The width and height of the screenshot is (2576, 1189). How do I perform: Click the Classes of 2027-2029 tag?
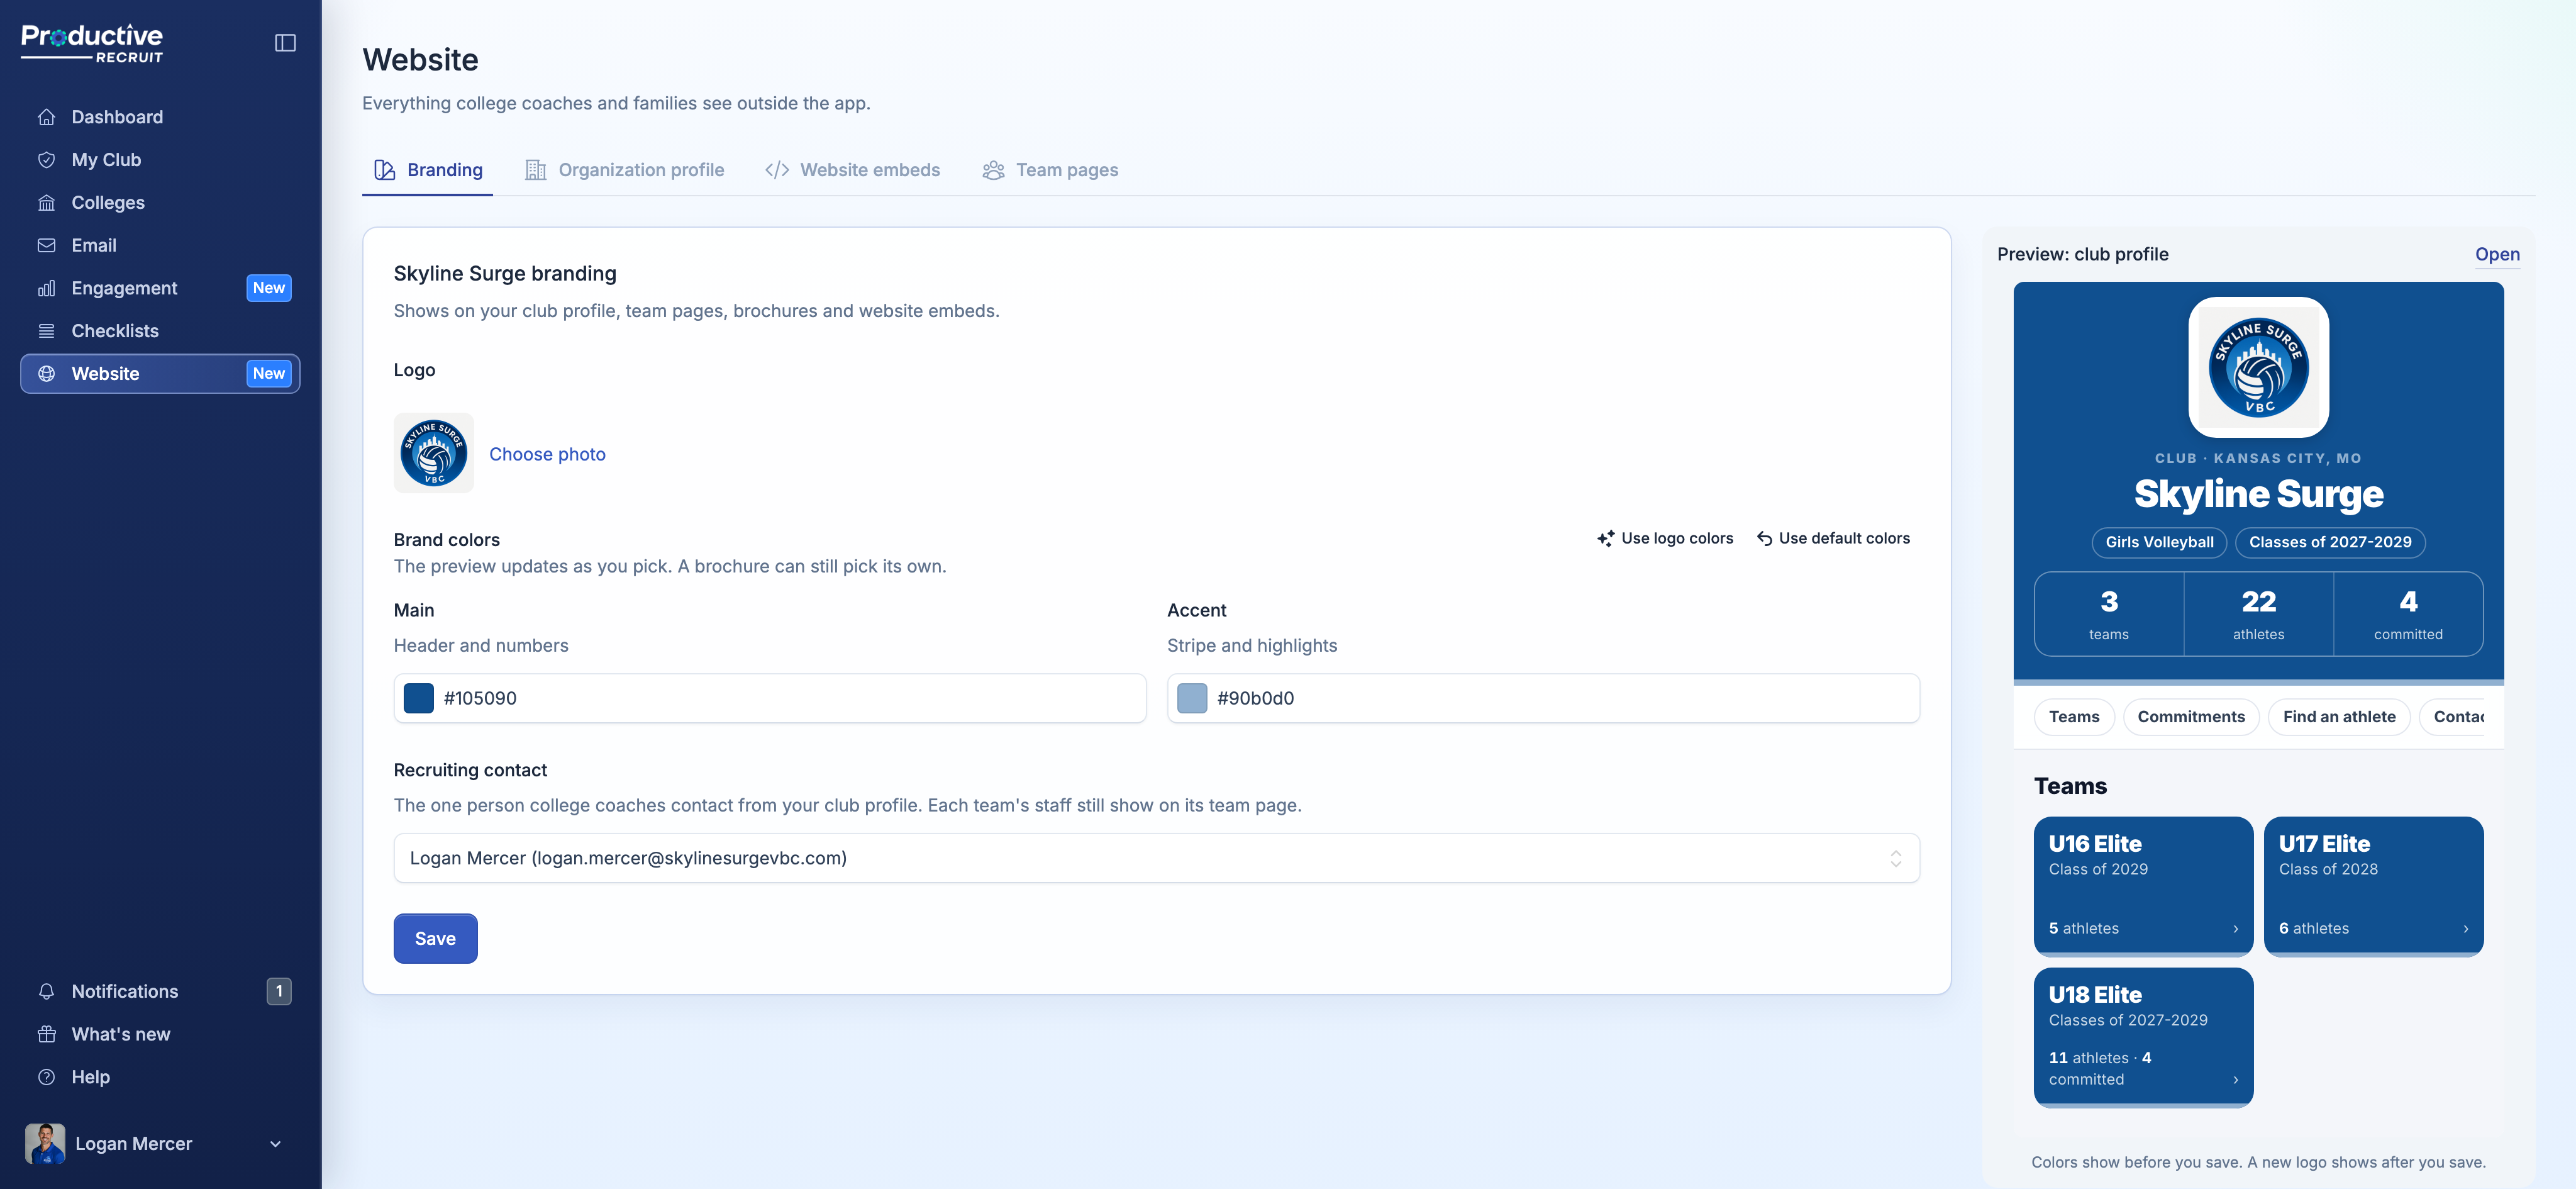pyautogui.click(x=2330, y=543)
